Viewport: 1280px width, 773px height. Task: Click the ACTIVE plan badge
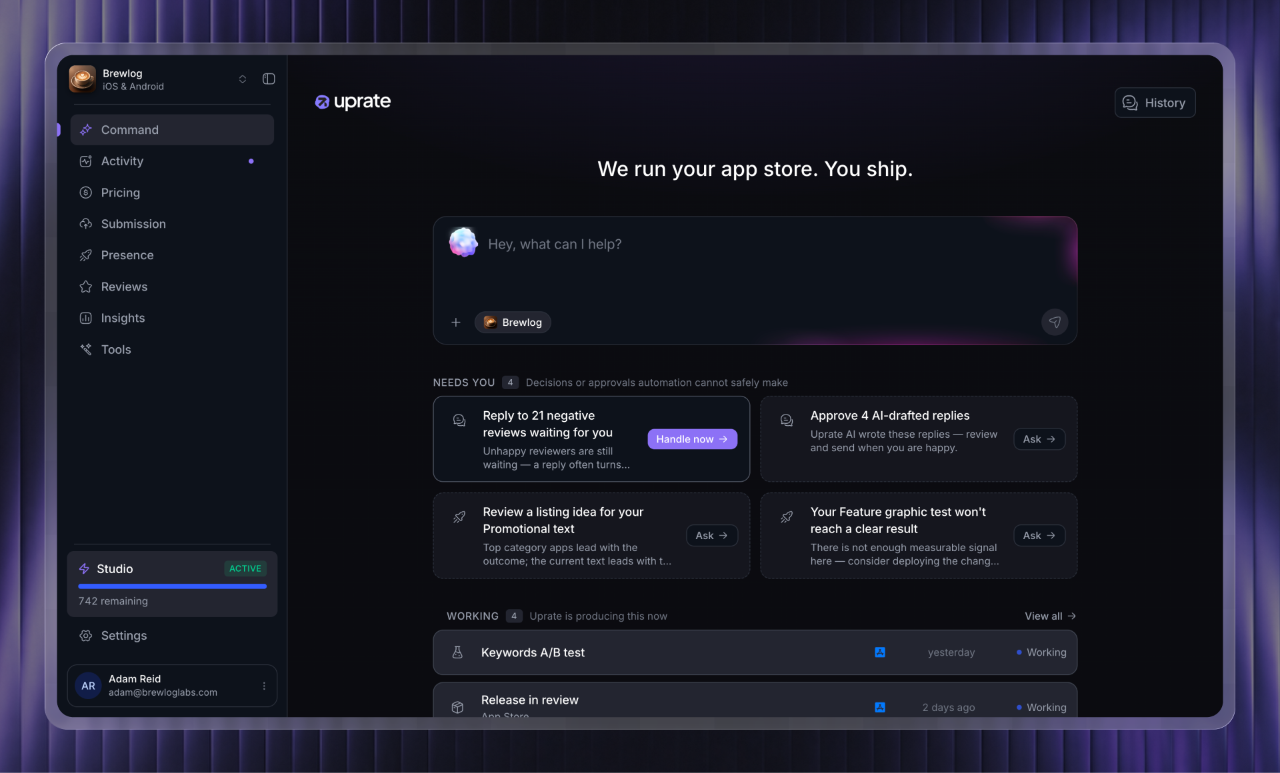click(x=245, y=569)
